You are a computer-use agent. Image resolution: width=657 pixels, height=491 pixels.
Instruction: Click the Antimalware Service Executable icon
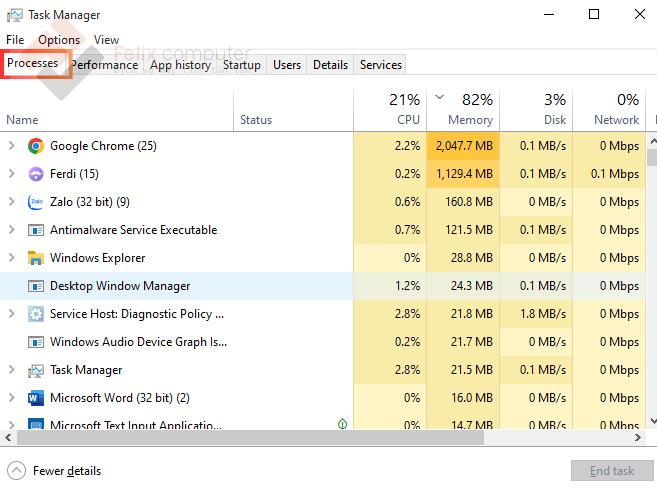coord(36,230)
